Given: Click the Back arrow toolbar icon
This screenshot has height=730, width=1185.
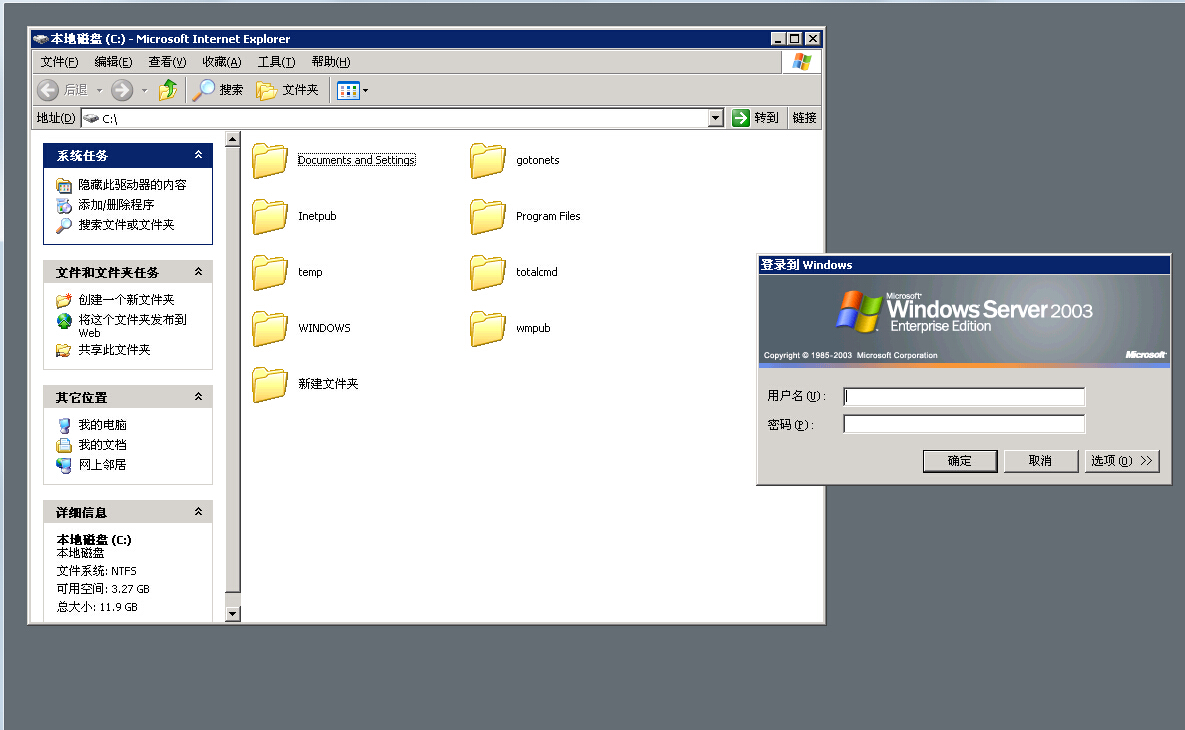Looking at the screenshot, I should (48, 90).
